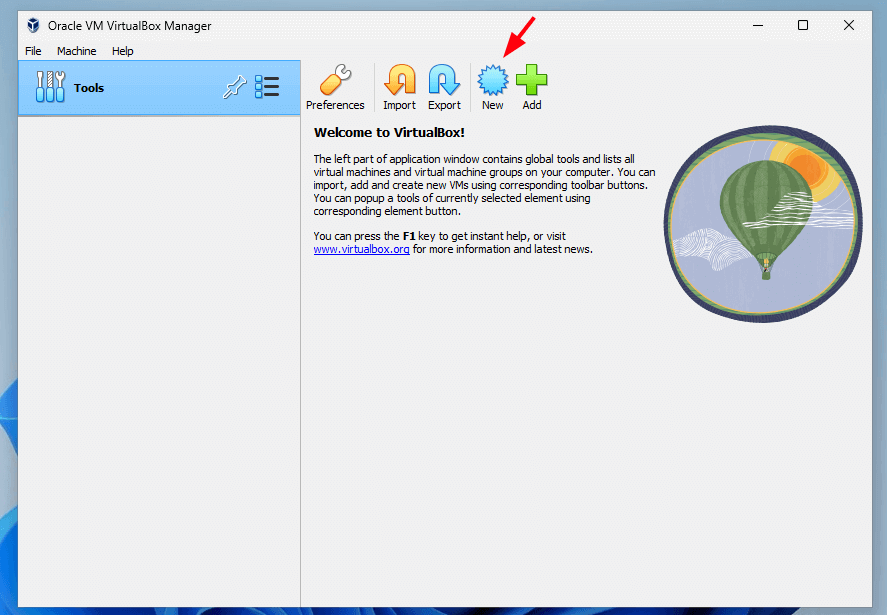Image resolution: width=887 pixels, height=615 pixels.
Task: Open the Machine menu
Action: (x=76, y=51)
